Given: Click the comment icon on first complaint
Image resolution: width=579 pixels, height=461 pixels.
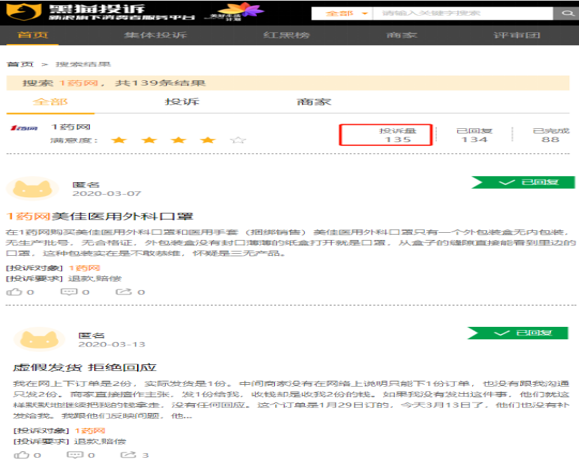Looking at the screenshot, I should coord(69,292).
